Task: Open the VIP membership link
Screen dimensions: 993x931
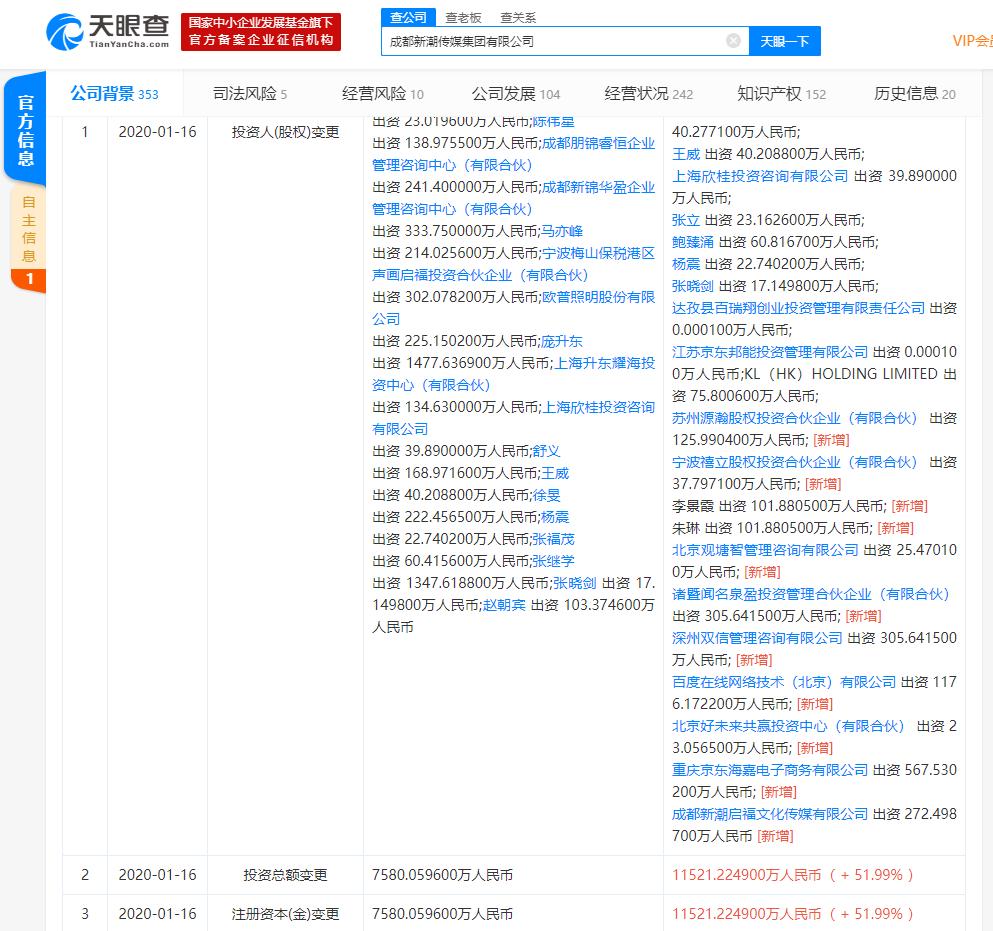Action: tap(972, 41)
